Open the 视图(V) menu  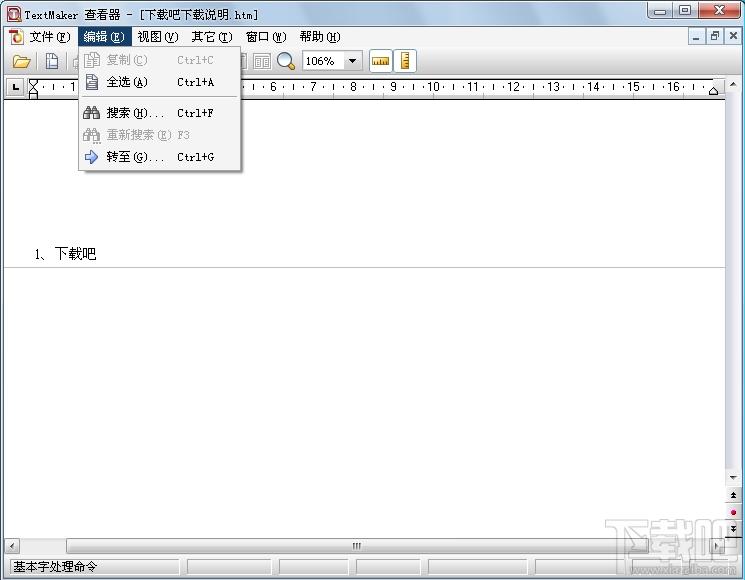[x=158, y=37]
